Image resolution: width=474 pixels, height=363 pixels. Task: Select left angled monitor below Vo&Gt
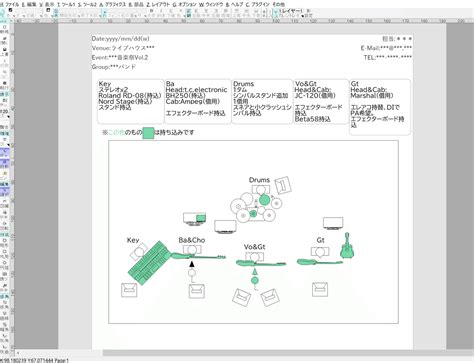[241, 297]
